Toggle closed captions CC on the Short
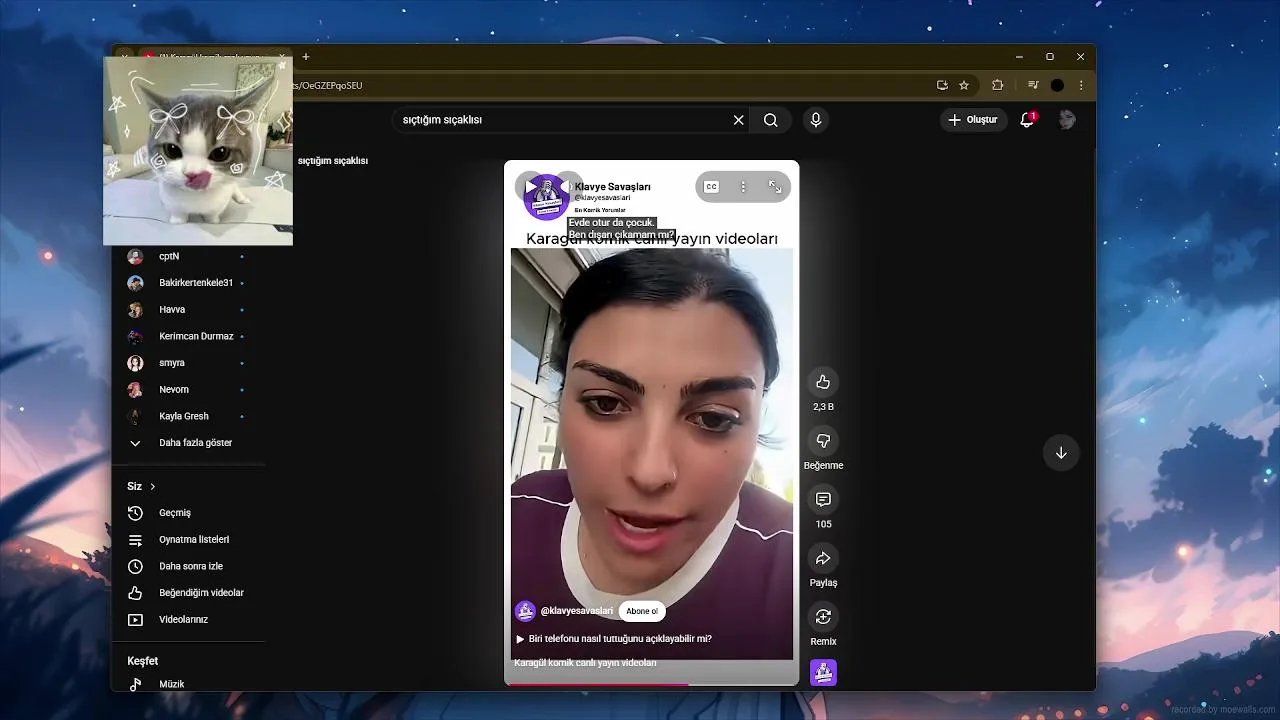Image resolution: width=1280 pixels, height=720 pixels. pyautogui.click(x=711, y=187)
